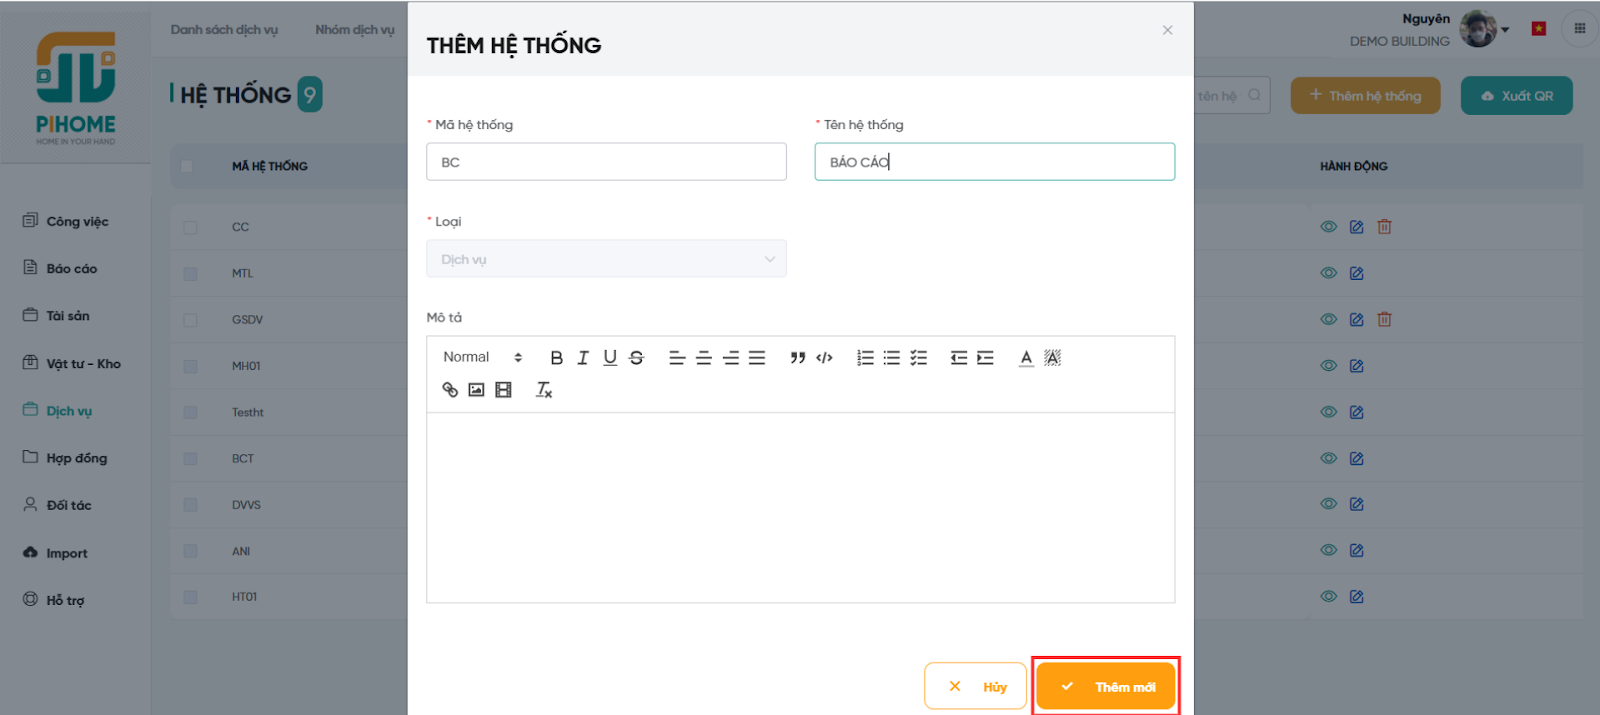1600x715 pixels.
Task: Insert a link using the link icon
Action: click(x=450, y=390)
